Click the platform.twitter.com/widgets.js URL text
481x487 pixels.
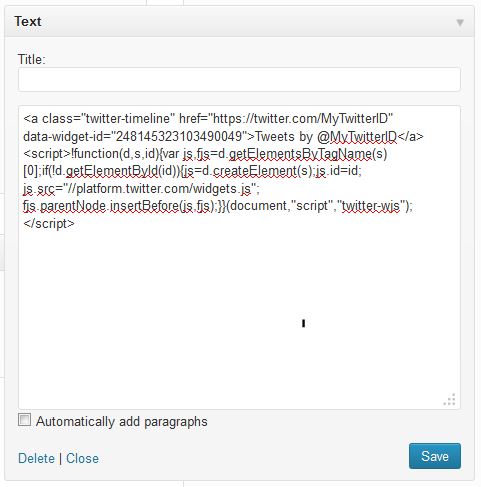164,189
